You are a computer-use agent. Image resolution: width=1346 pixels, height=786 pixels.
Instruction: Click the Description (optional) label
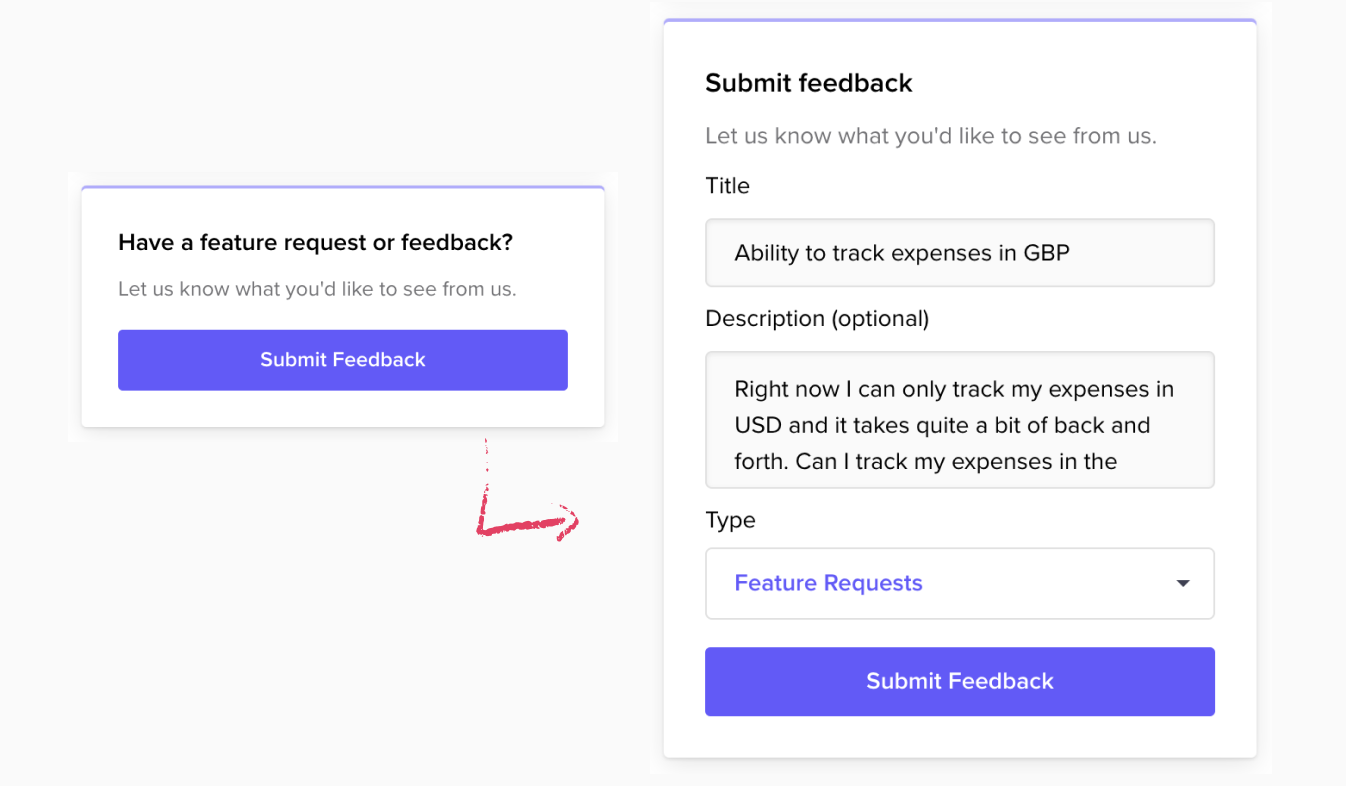click(817, 319)
